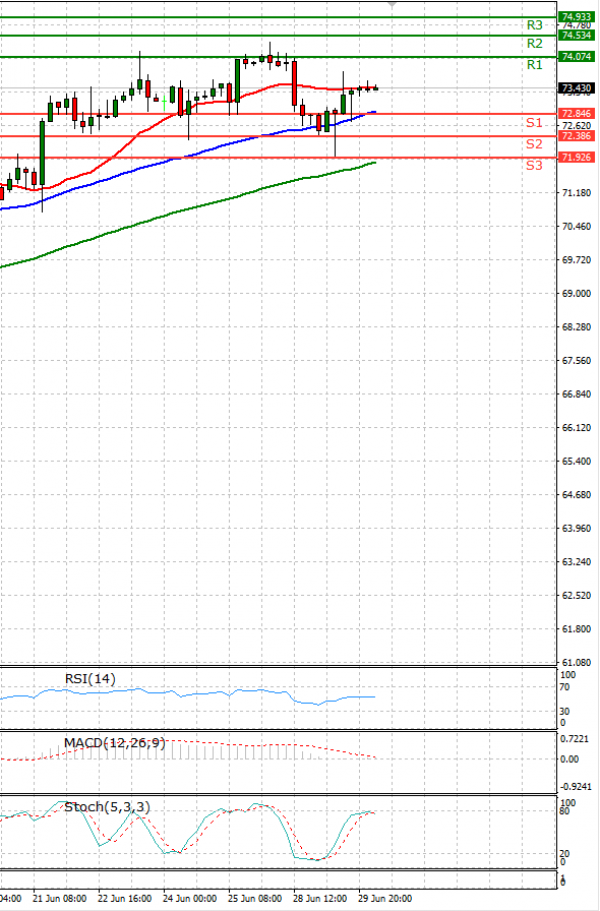Select the R2 resistance label

[534, 44]
